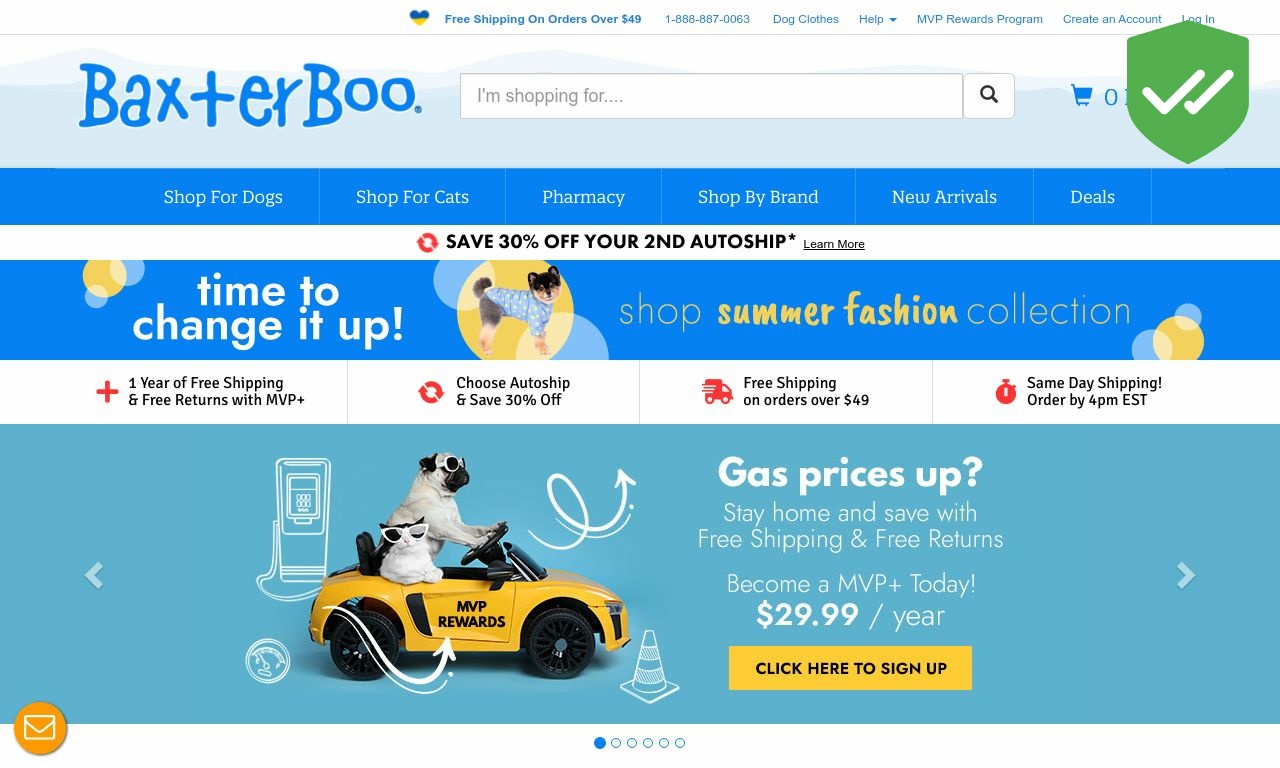Open the Deals navigation item
Image resolution: width=1280 pixels, height=768 pixels.
tap(1092, 197)
